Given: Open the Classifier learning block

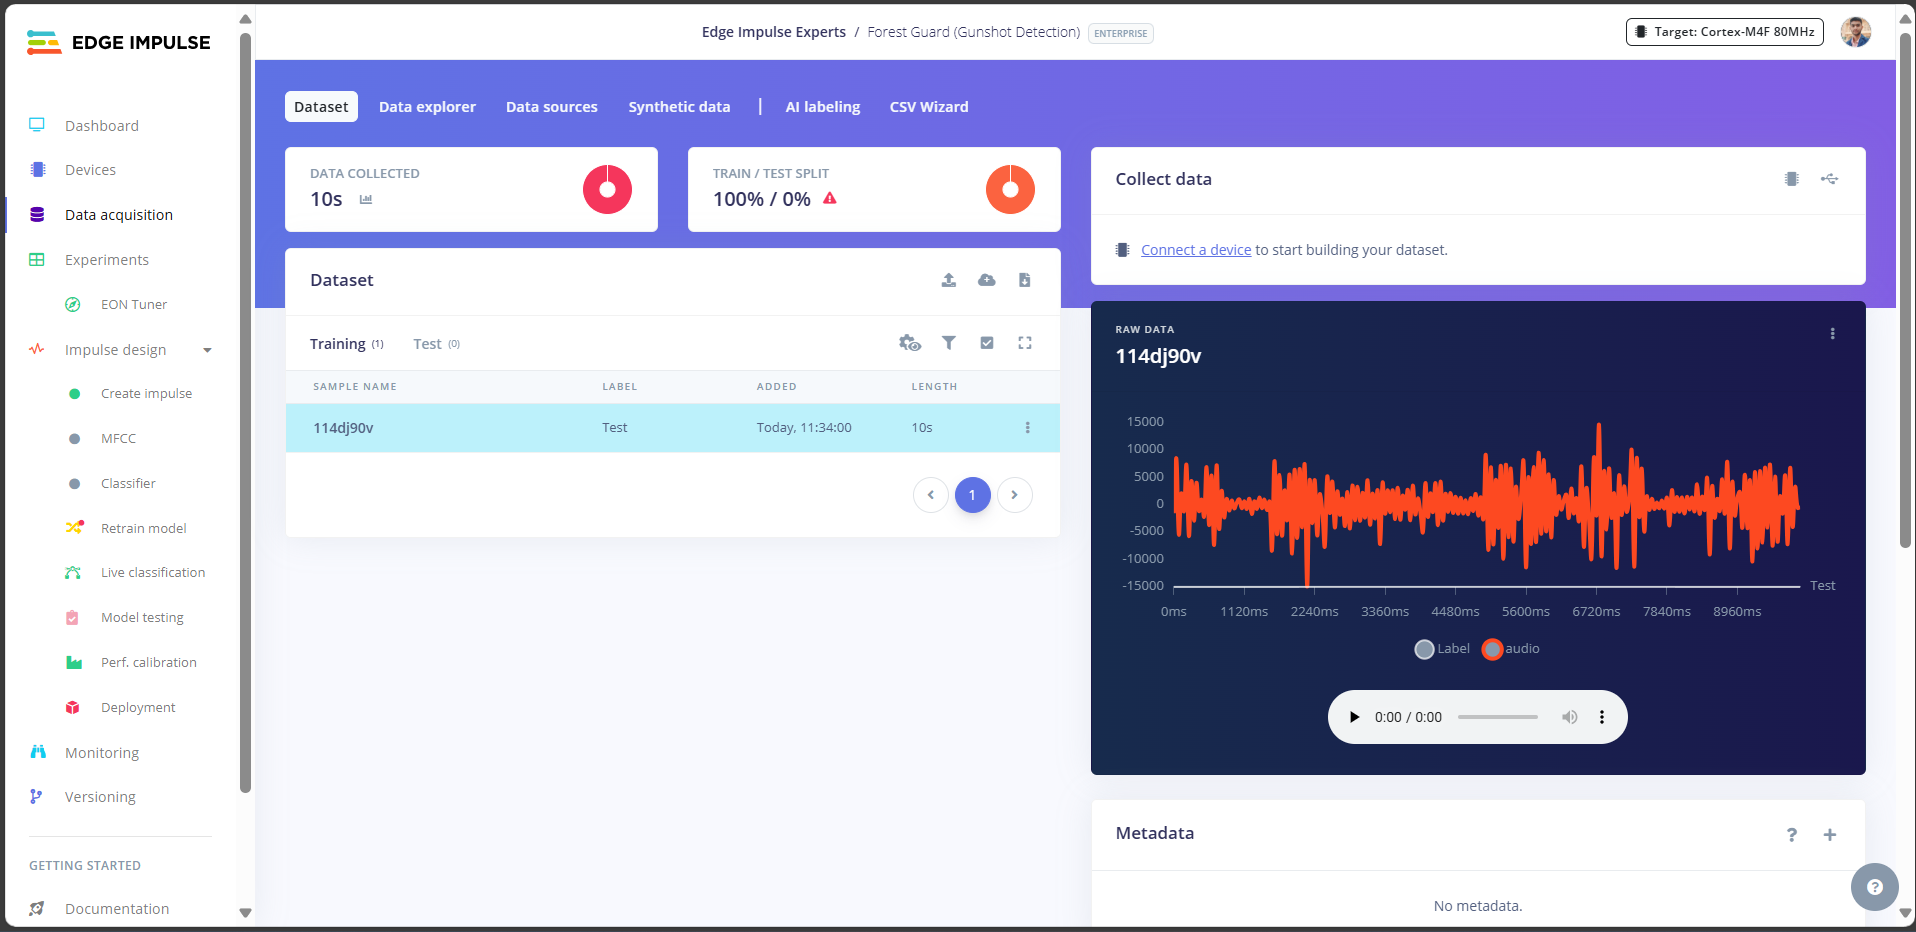Looking at the screenshot, I should coord(128,484).
